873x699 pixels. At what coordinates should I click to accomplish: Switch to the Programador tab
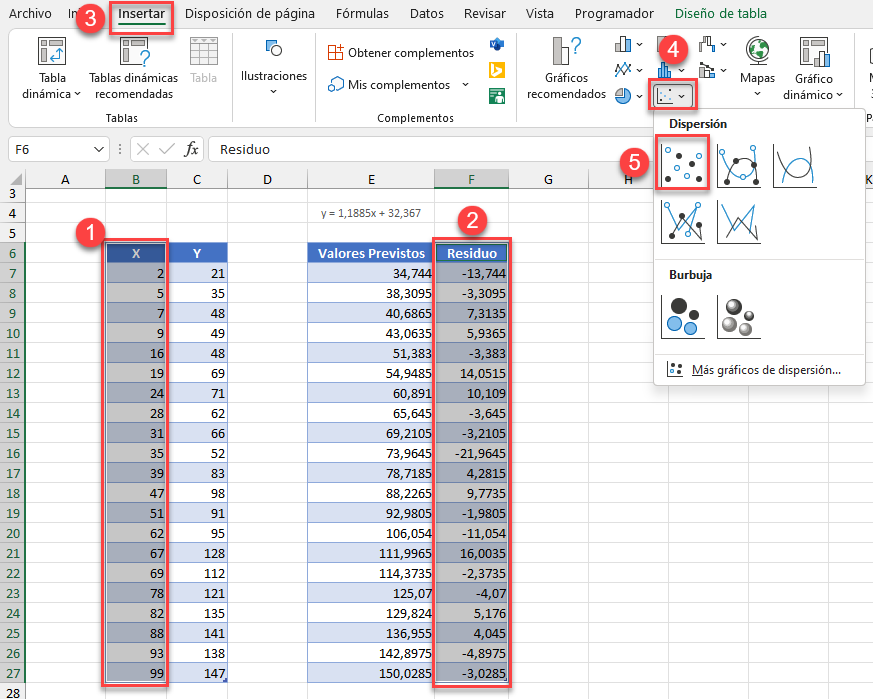[x=614, y=13]
